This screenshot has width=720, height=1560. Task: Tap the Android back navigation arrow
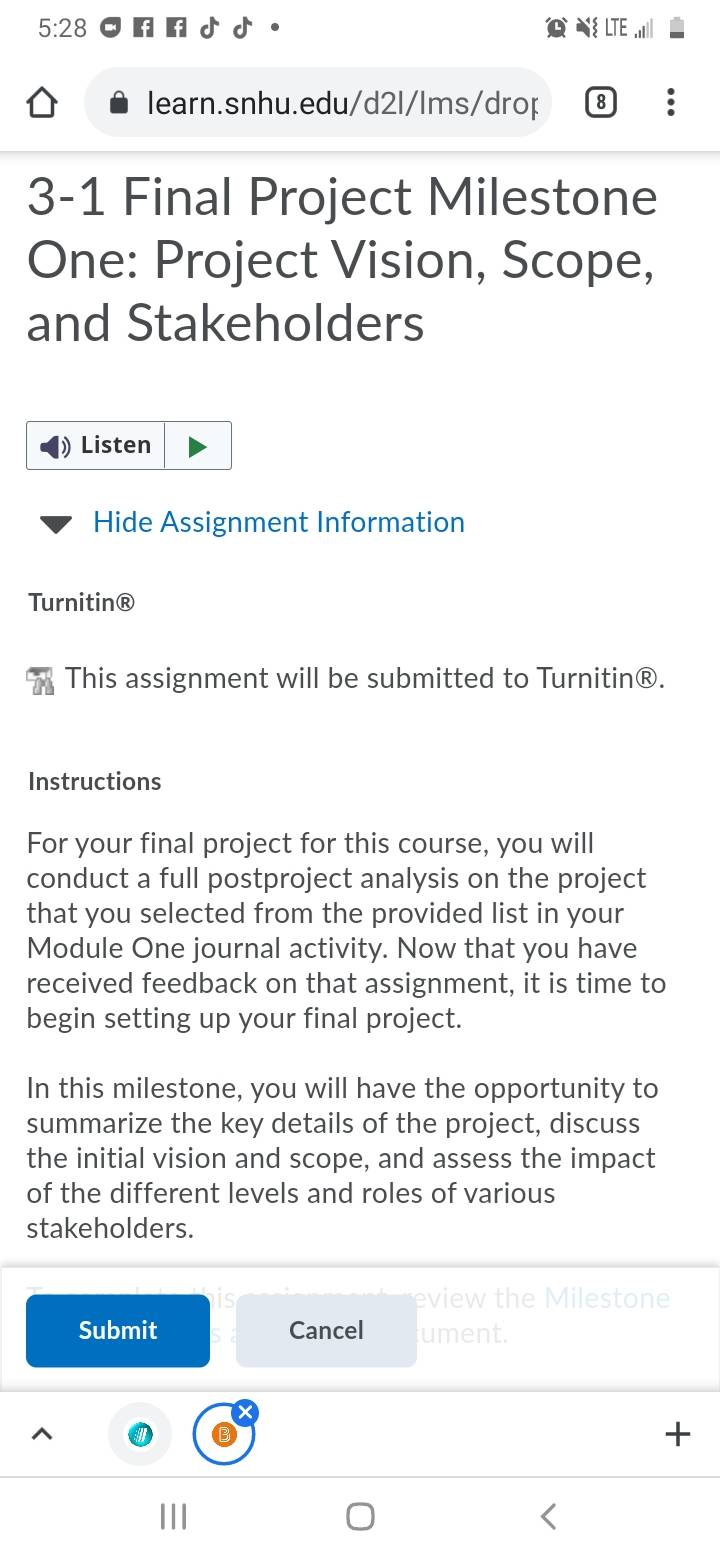click(548, 1517)
